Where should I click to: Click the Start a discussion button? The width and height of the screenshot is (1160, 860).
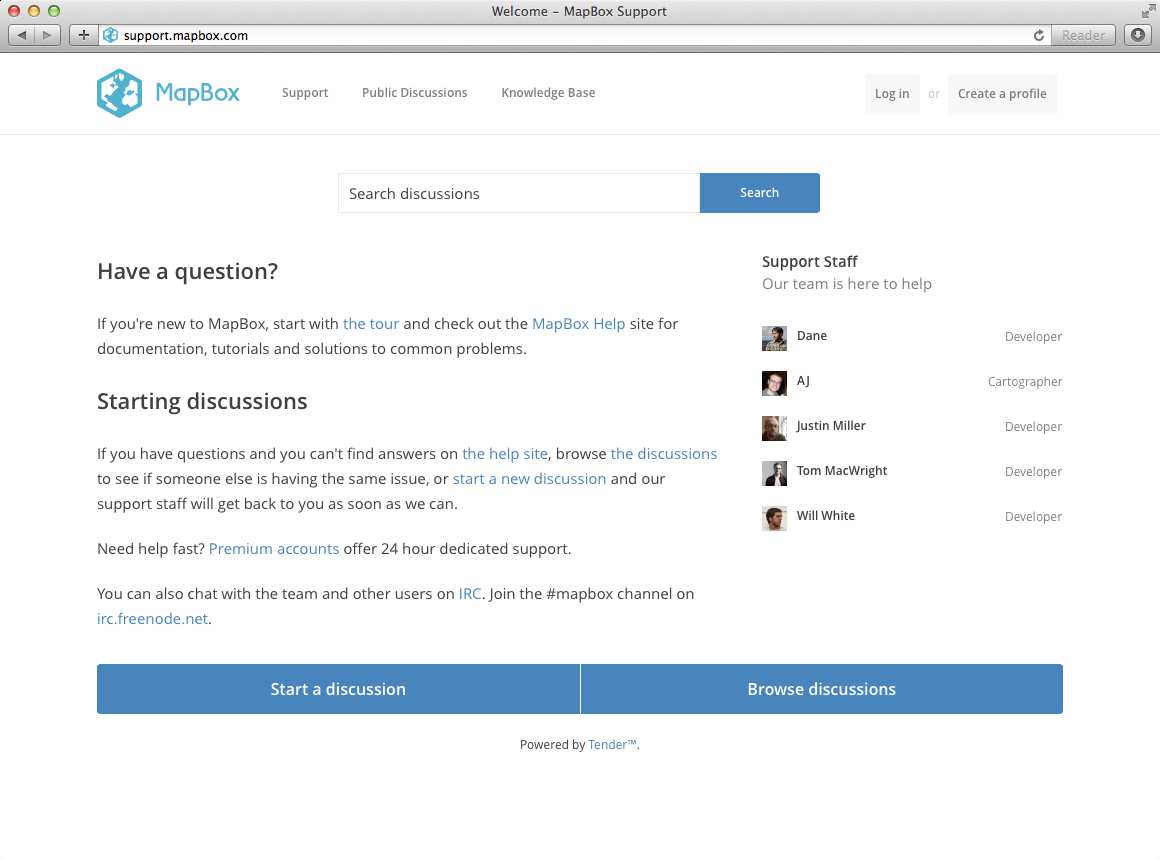[338, 689]
